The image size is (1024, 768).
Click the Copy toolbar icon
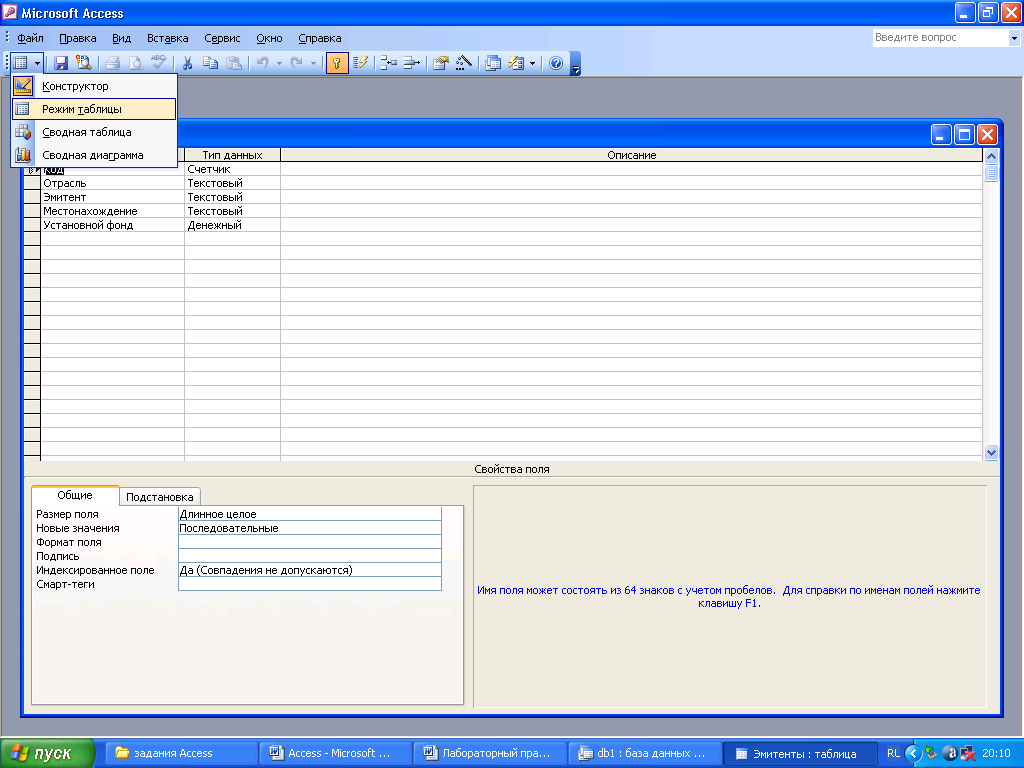pyautogui.click(x=210, y=63)
